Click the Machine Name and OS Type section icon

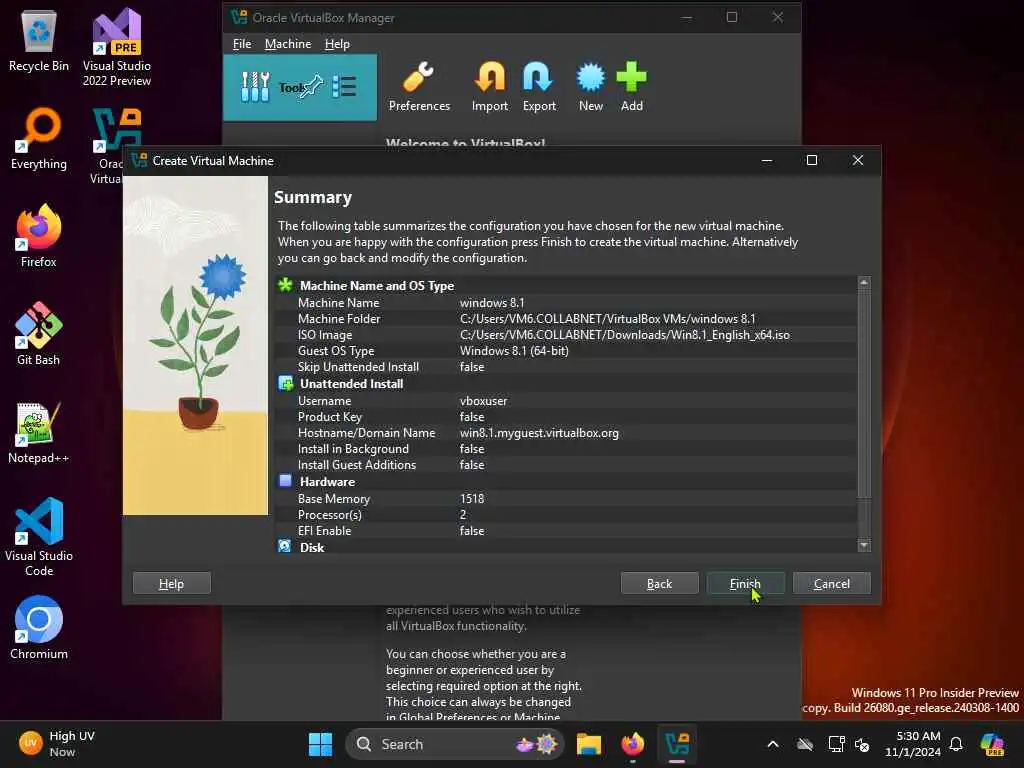click(285, 285)
